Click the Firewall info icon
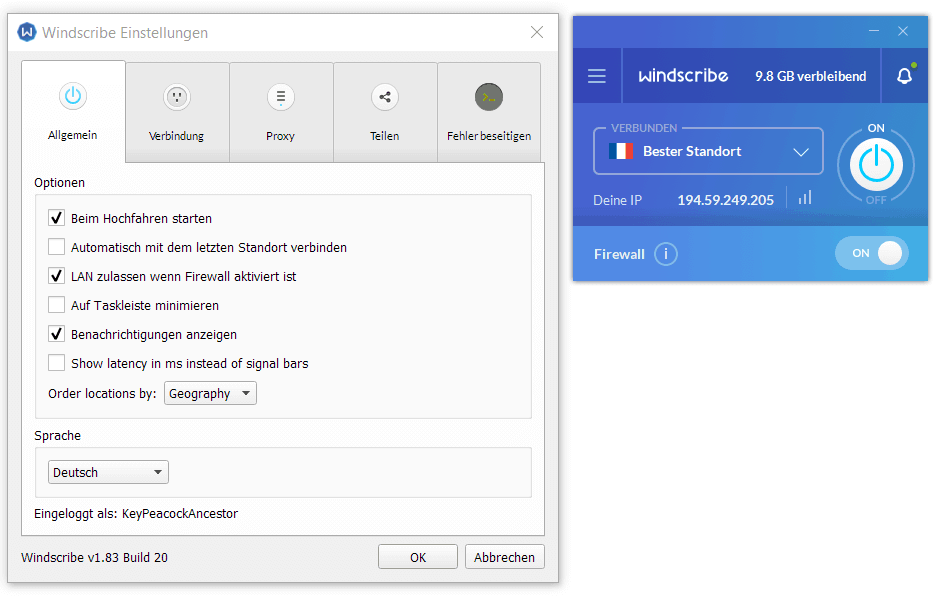Screen dimensions: 945x600 (x=665, y=254)
